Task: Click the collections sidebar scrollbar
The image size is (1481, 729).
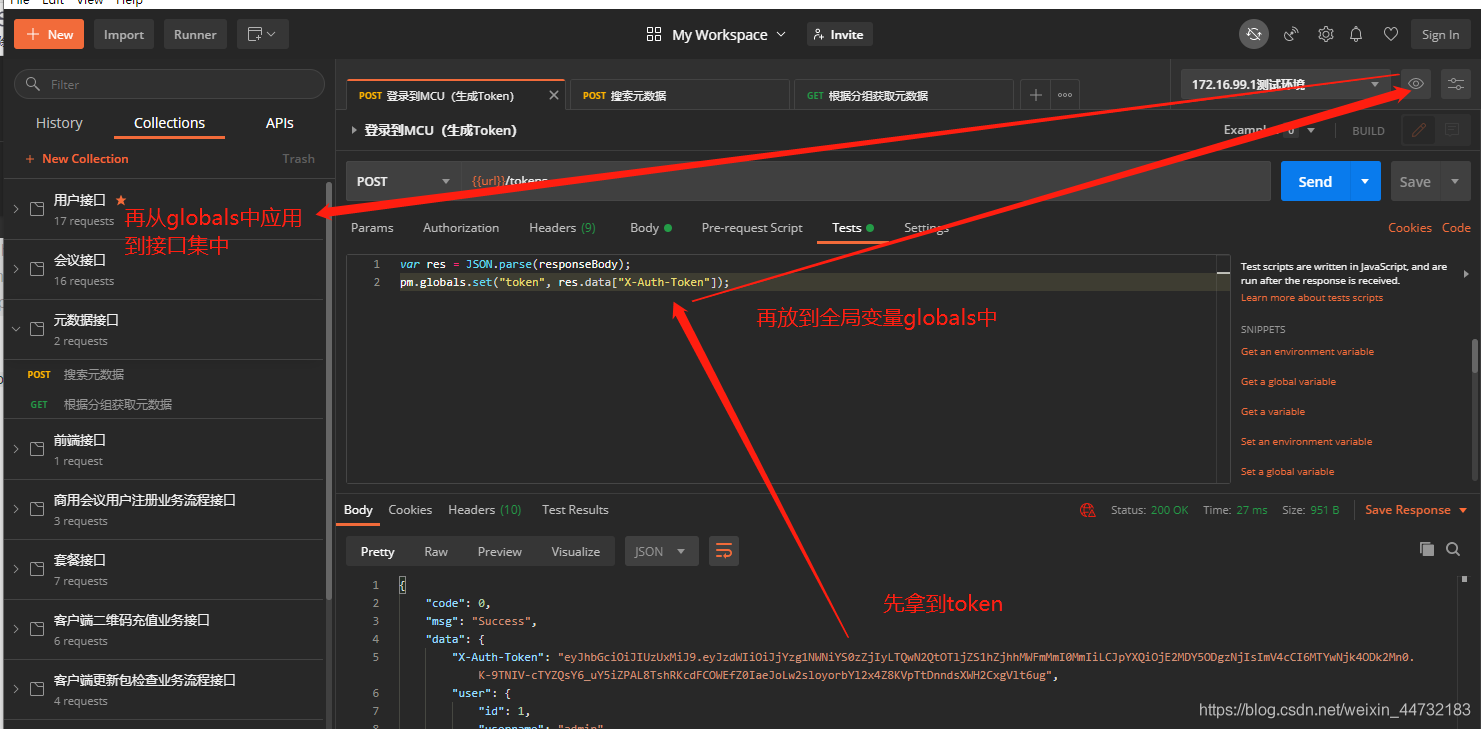Action: [330, 390]
